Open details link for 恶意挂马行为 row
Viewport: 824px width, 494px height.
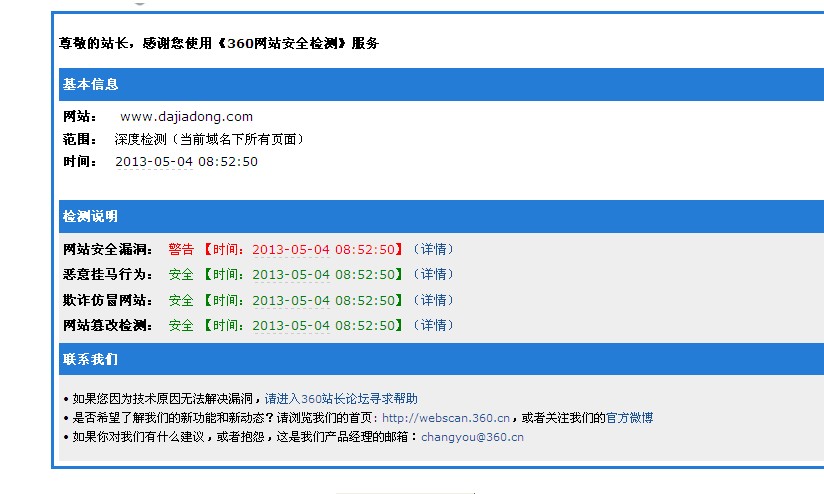[435, 274]
